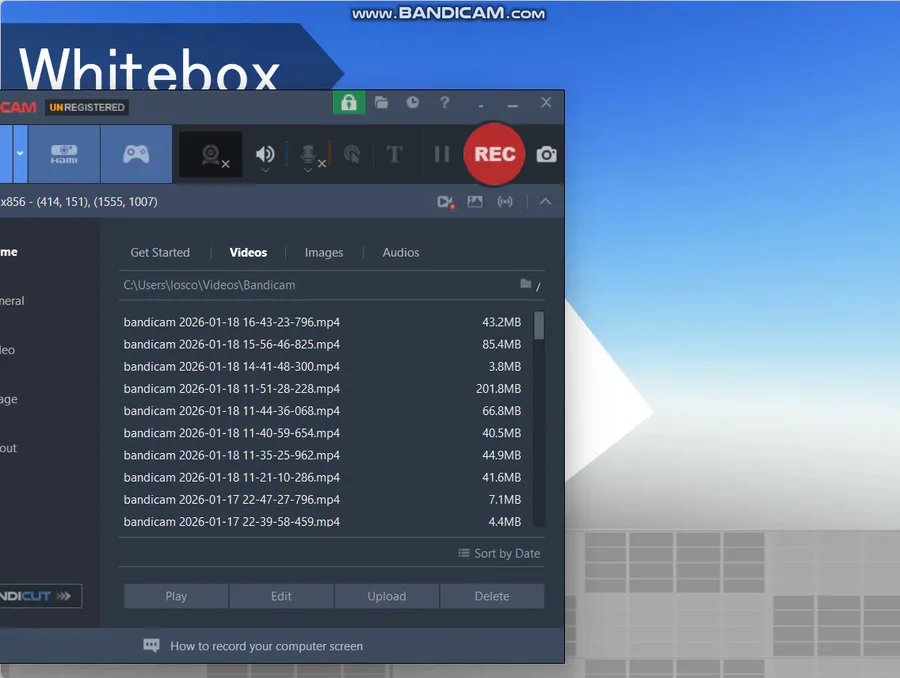Expand speaker settings dropdown chevron
Screen dimensions: 900x678
265,170
